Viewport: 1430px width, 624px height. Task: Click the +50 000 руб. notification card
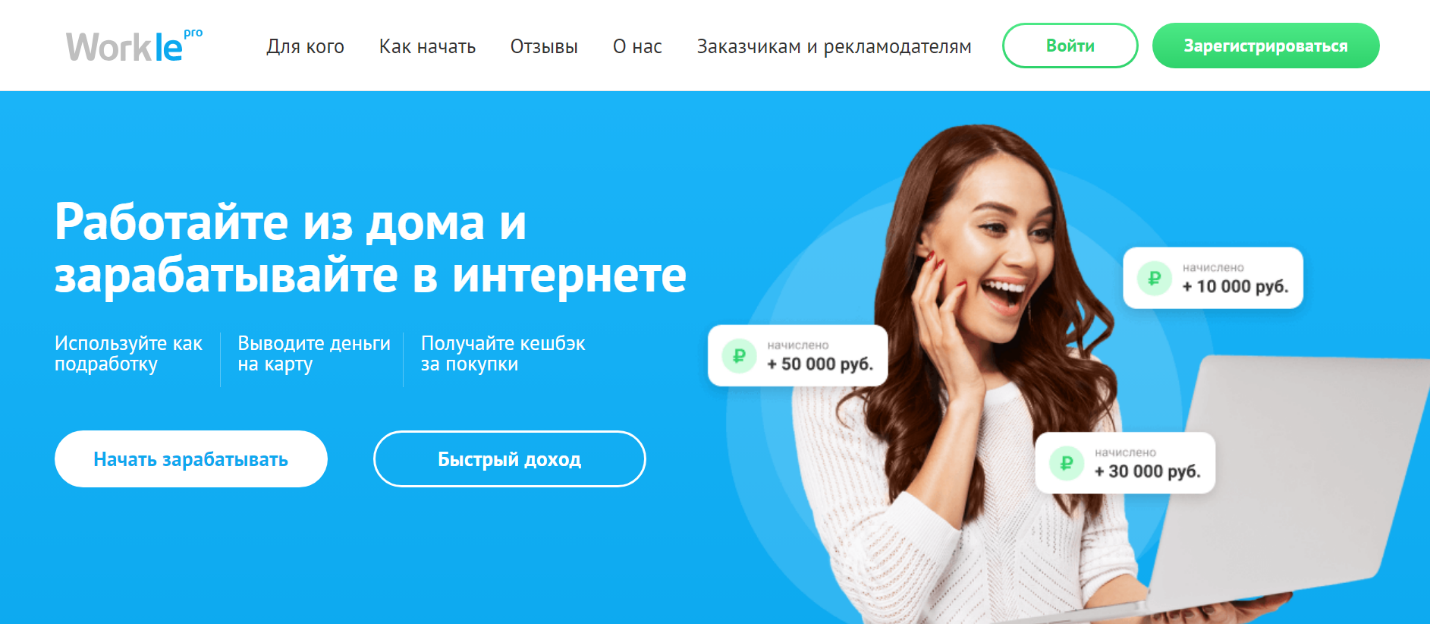pos(798,355)
